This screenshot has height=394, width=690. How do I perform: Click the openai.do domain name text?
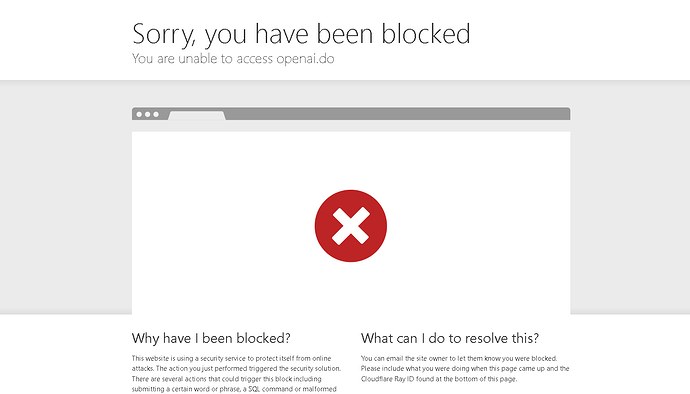point(305,59)
